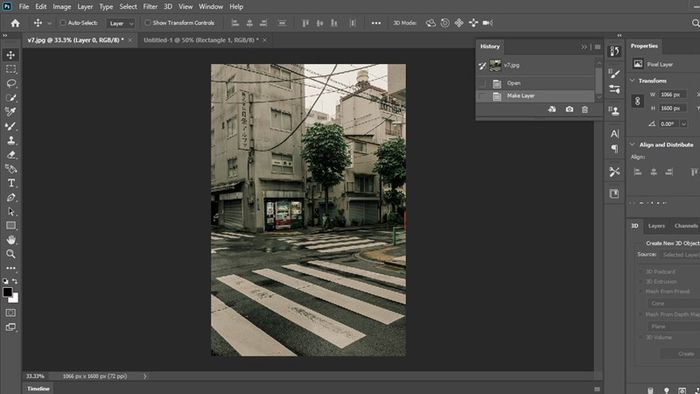
Task: Create new snapshot camera icon in History
Action: click(x=569, y=109)
